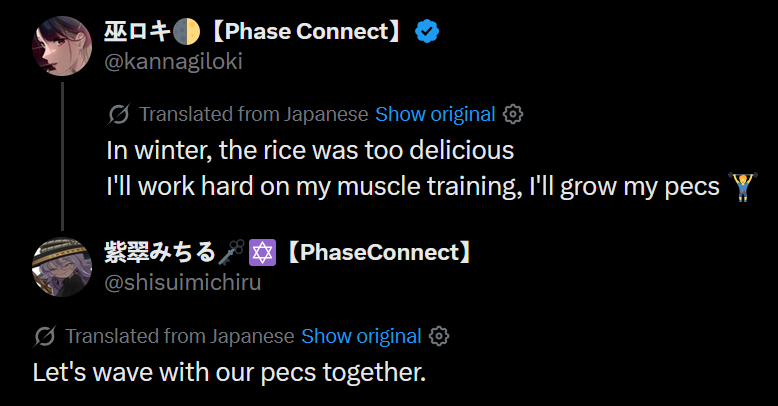Show original Japanese for shisuimichiru's reply
Screen dimensions: 778x406
pyautogui.click(x=361, y=336)
